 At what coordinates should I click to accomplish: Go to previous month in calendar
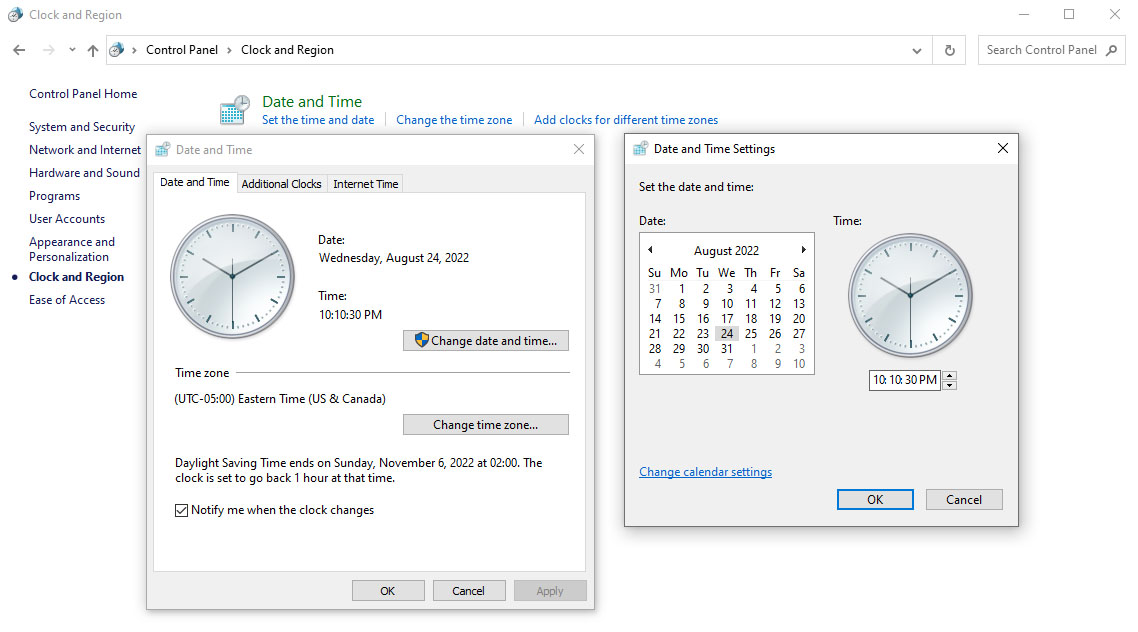(x=650, y=250)
